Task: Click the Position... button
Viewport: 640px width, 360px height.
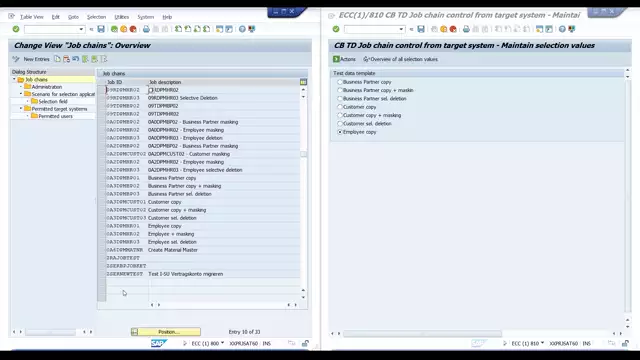Action: [x=166, y=332]
